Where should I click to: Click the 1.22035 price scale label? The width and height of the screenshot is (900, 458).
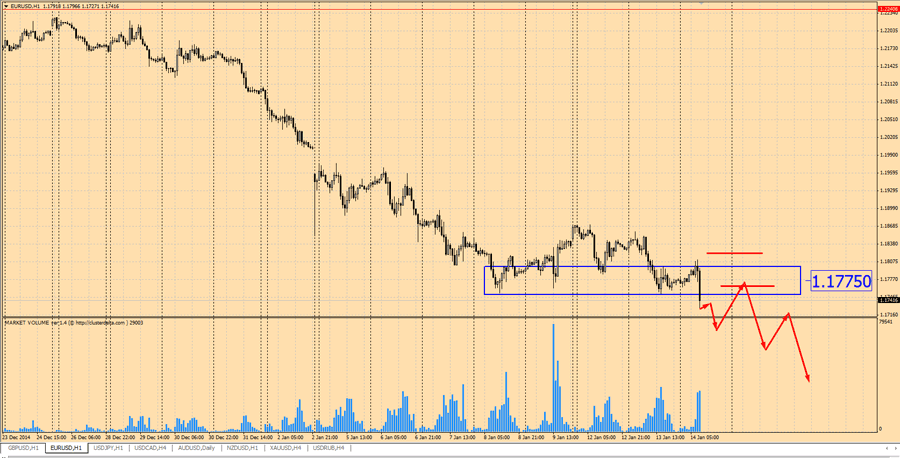[887, 30]
